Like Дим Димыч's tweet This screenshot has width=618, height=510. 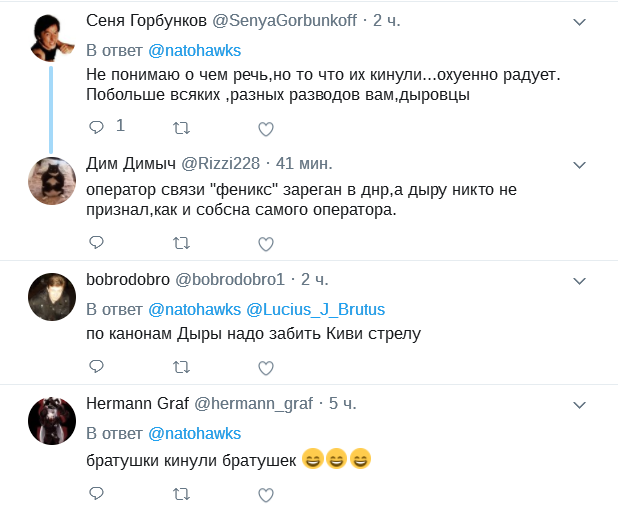(x=265, y=243)
